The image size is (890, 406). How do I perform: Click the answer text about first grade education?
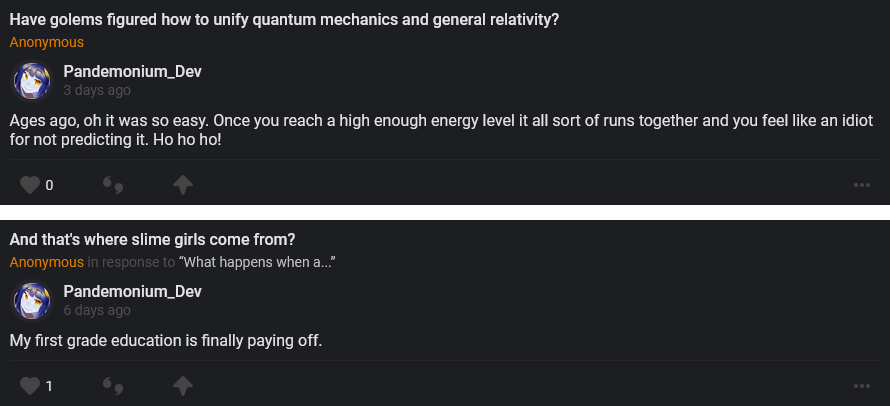tap(166, 340)
